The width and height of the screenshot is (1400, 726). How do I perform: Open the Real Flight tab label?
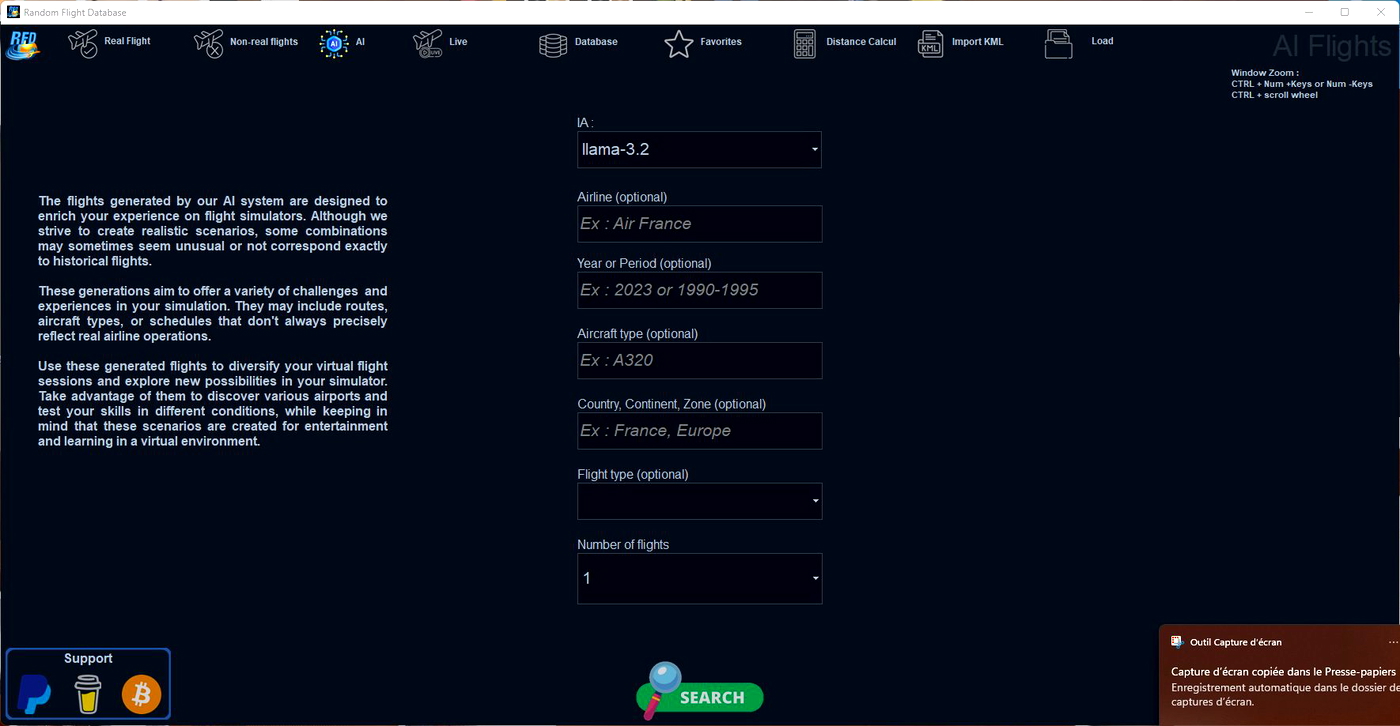tap(127, 42)
